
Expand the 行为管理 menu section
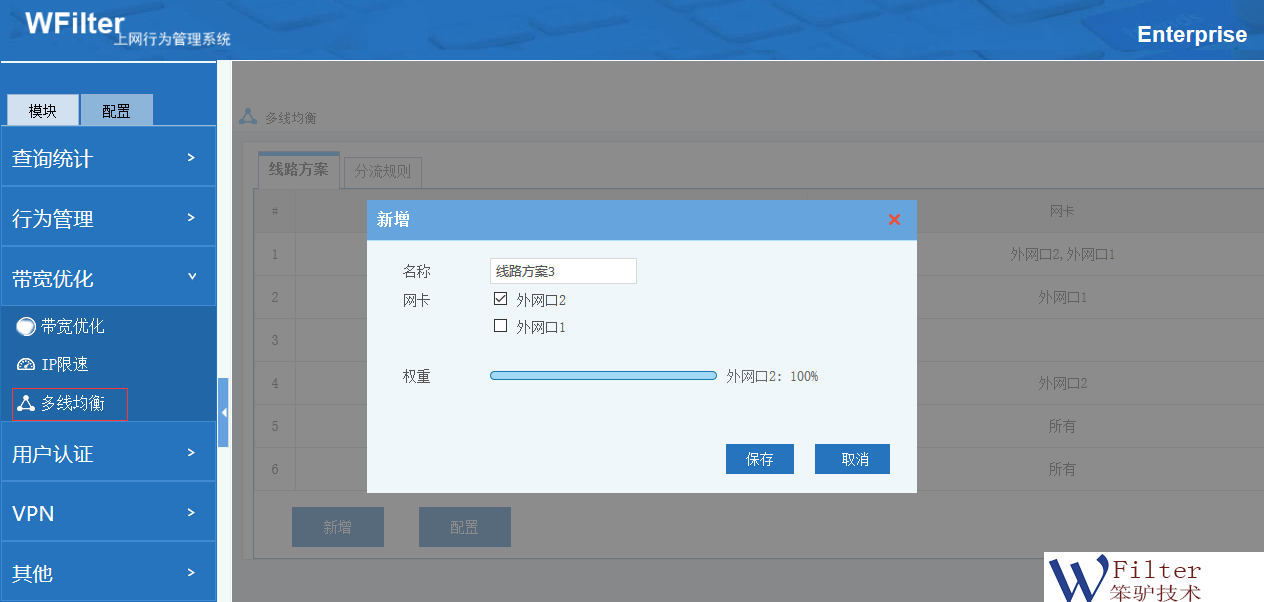coord(108,218)
